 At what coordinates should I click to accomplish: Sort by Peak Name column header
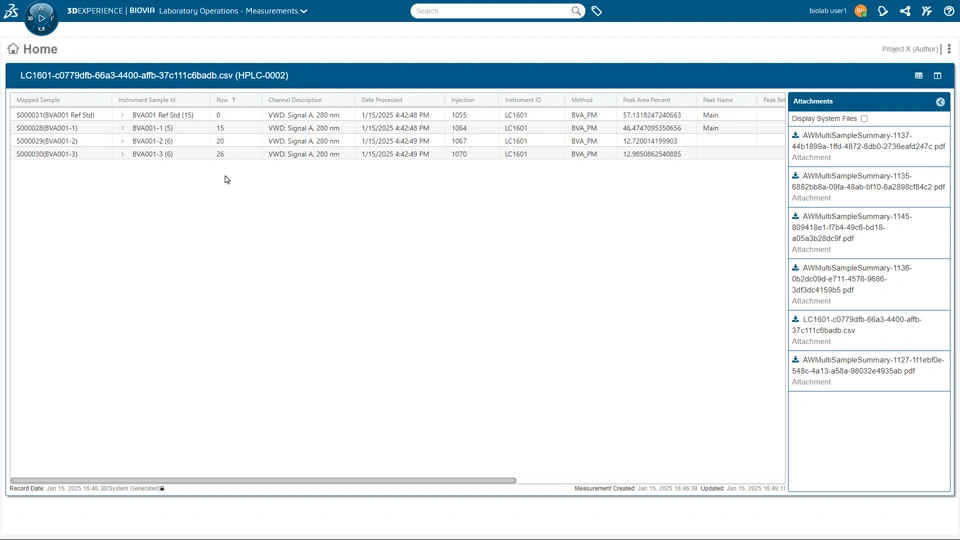click(x=718, y=100)
